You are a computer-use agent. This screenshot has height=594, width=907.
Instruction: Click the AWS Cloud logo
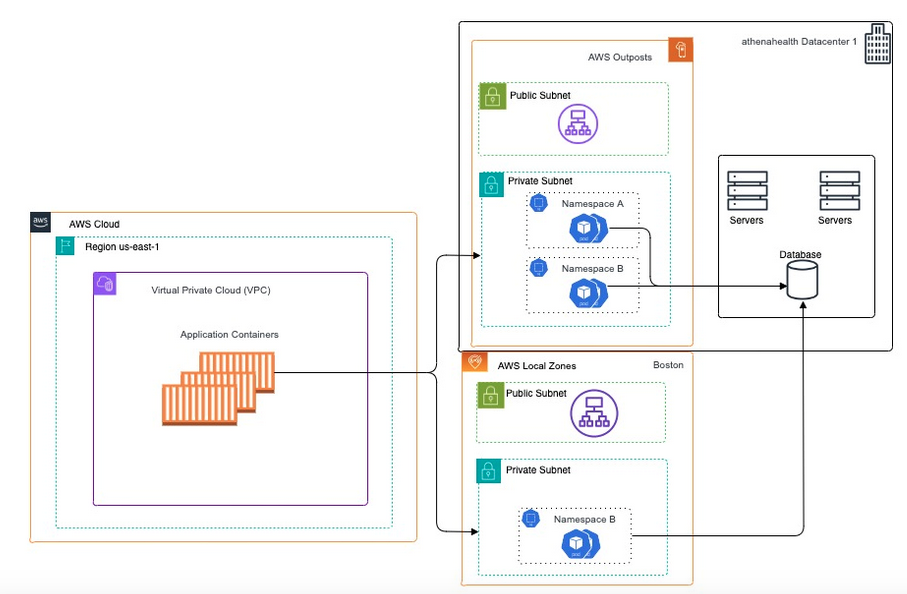[40, 222]
